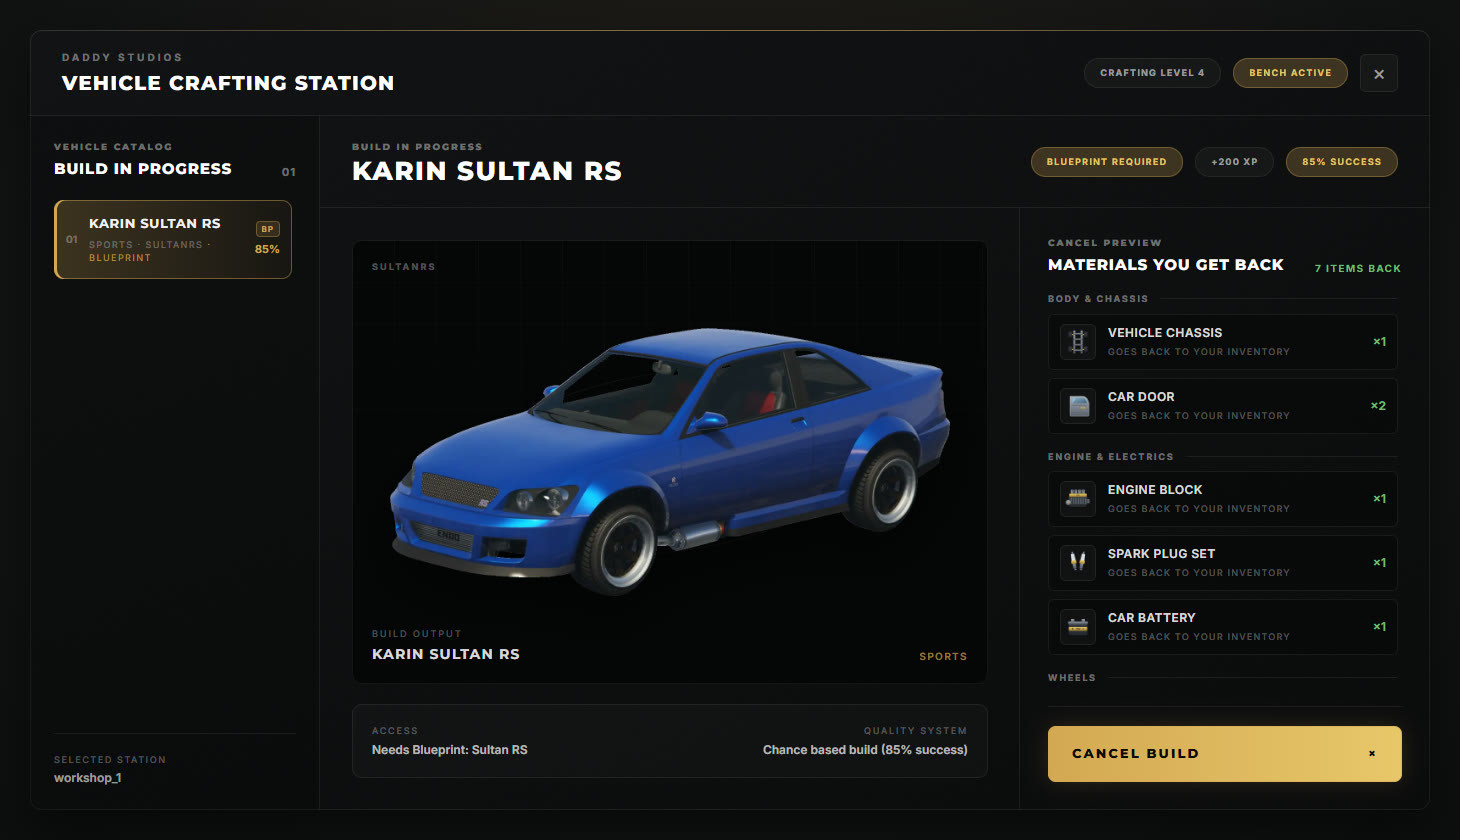Click the blue Sultan RS car preview
This screenshot has height=840, width=1460.
(x=670, y=460)
